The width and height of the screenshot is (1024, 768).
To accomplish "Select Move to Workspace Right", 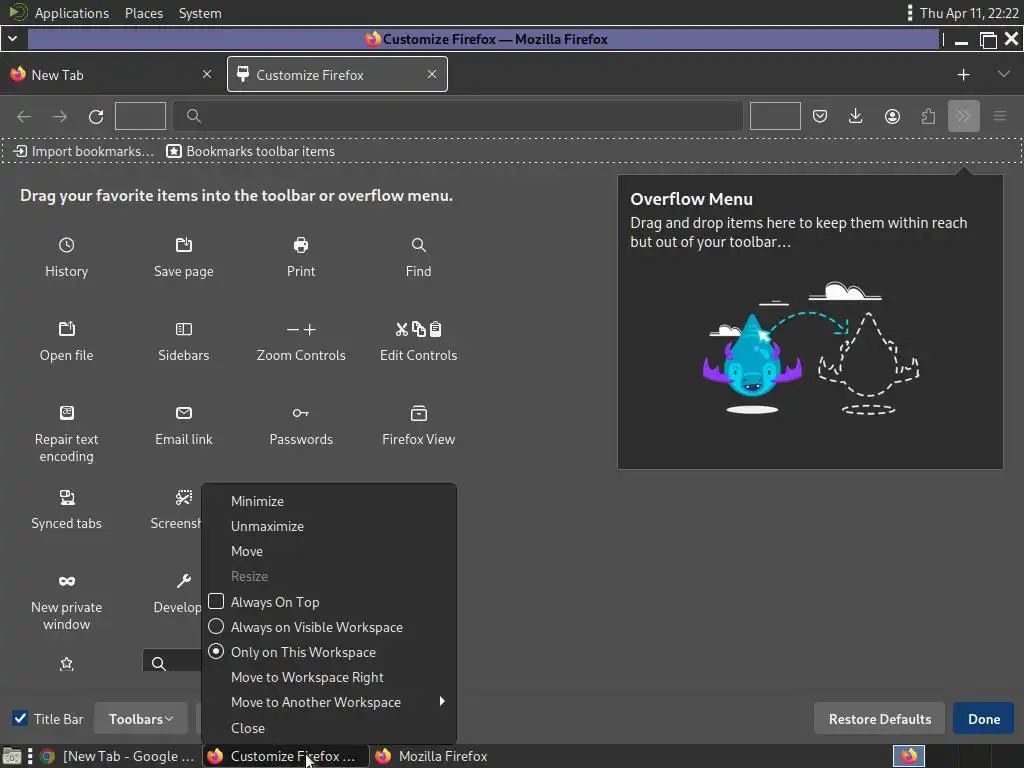I will pos(307,677).
